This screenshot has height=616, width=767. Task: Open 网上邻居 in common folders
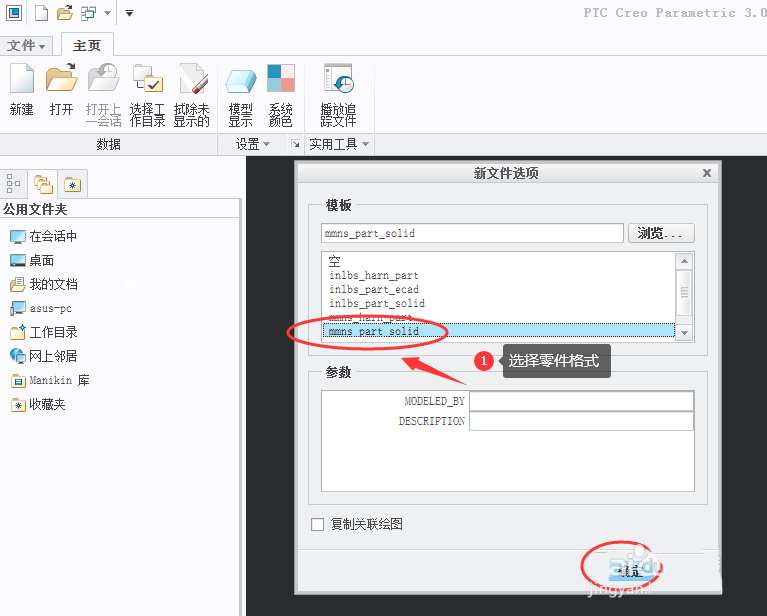tap(44, 356)
